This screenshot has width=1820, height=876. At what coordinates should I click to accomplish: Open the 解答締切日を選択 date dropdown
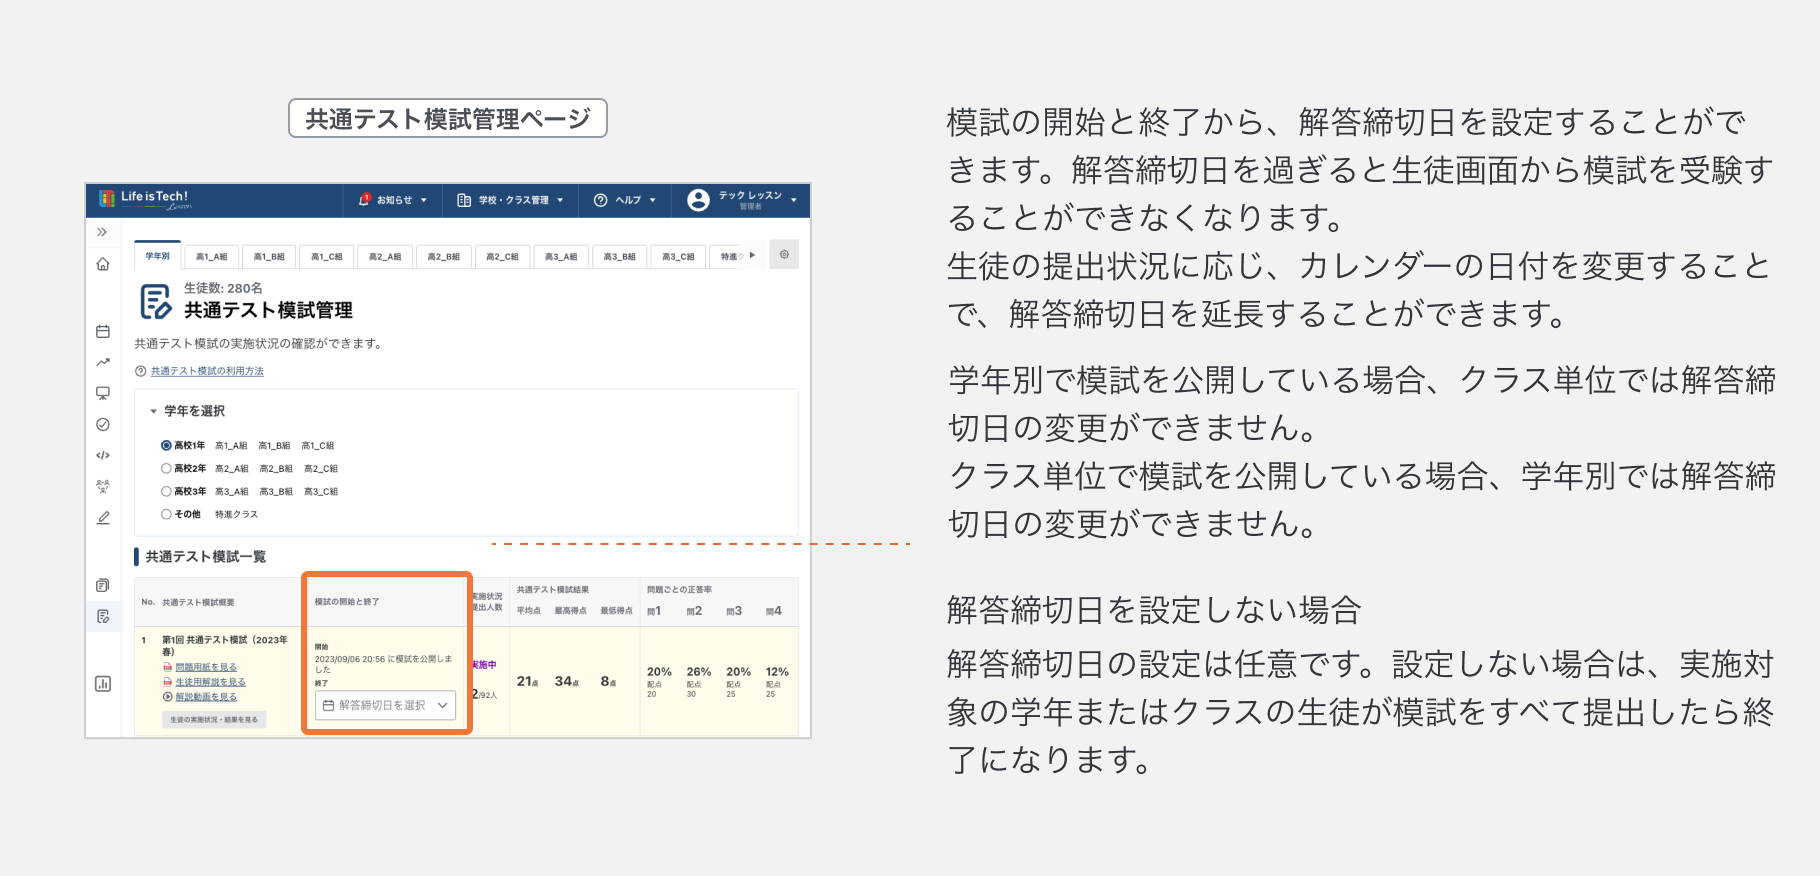tap(385, 705)
